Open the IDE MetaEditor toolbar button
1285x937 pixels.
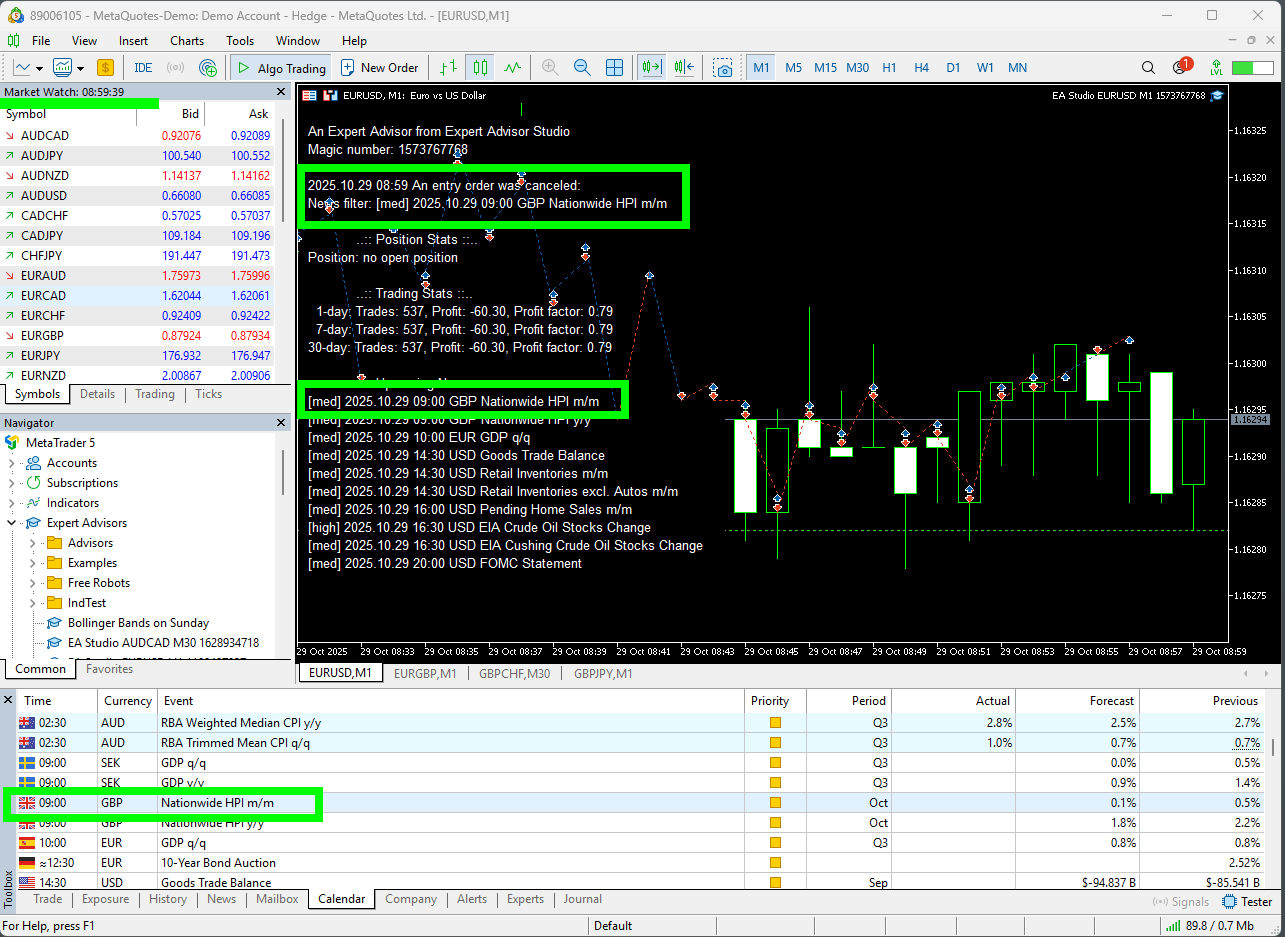[x=143, y=68]
